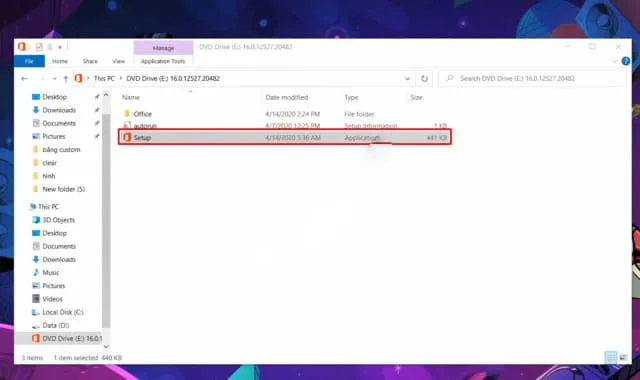Sort files by the Type column

(x=351, y=97)
